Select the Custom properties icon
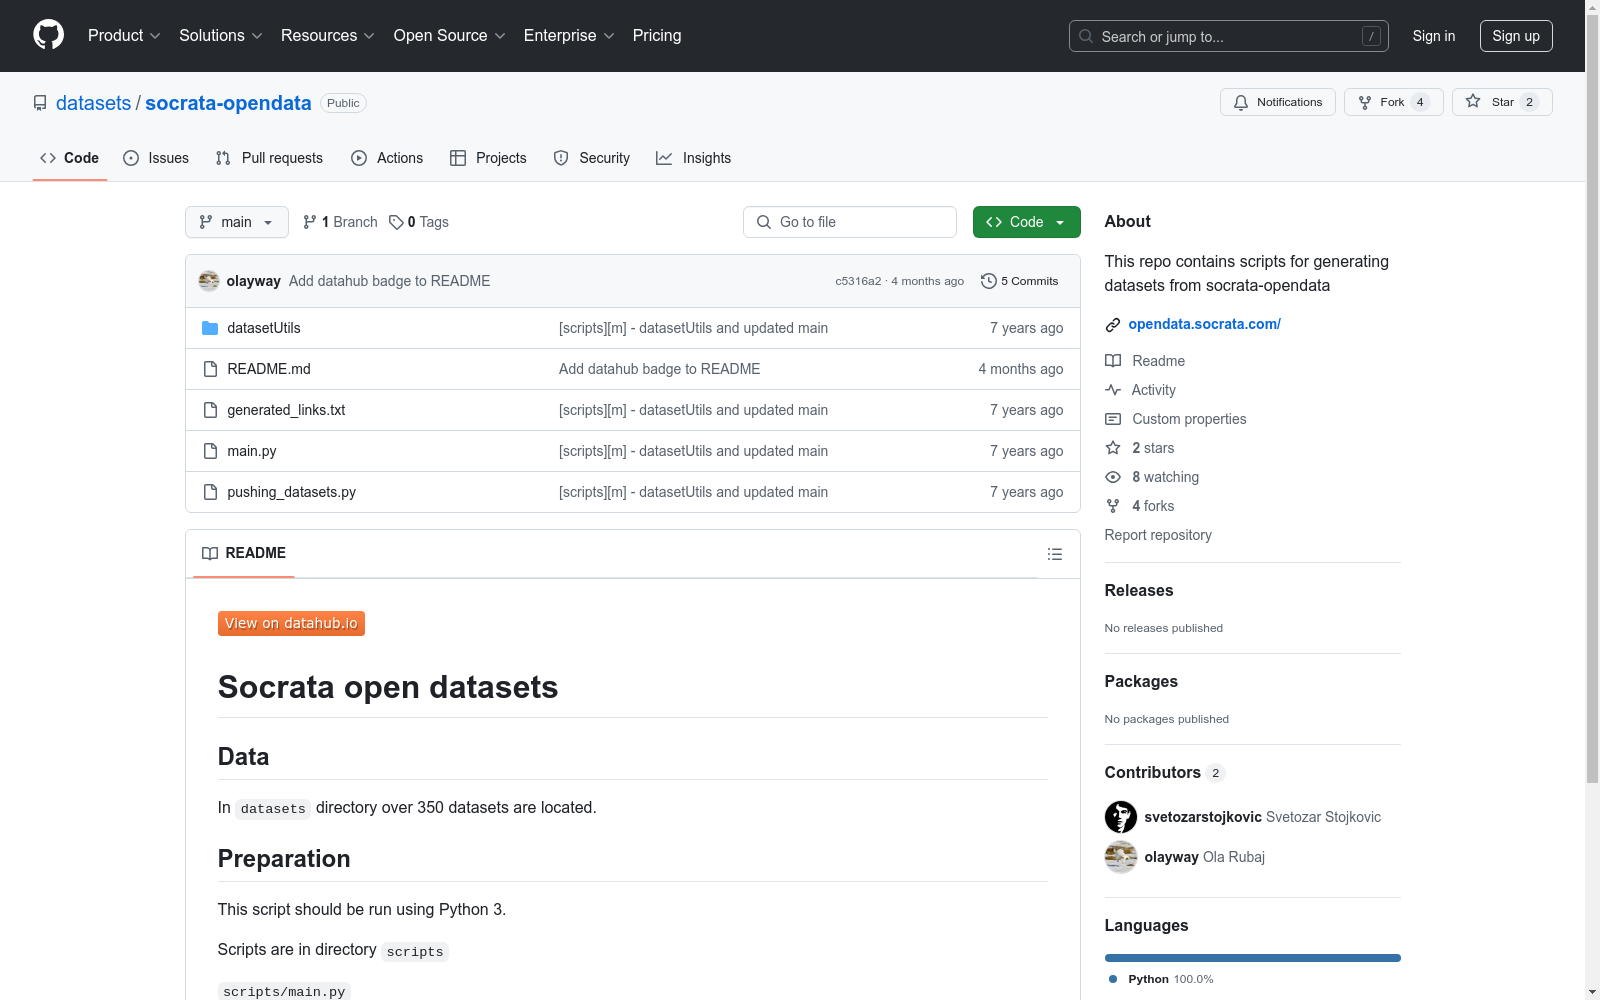 tap(1113, 419)
